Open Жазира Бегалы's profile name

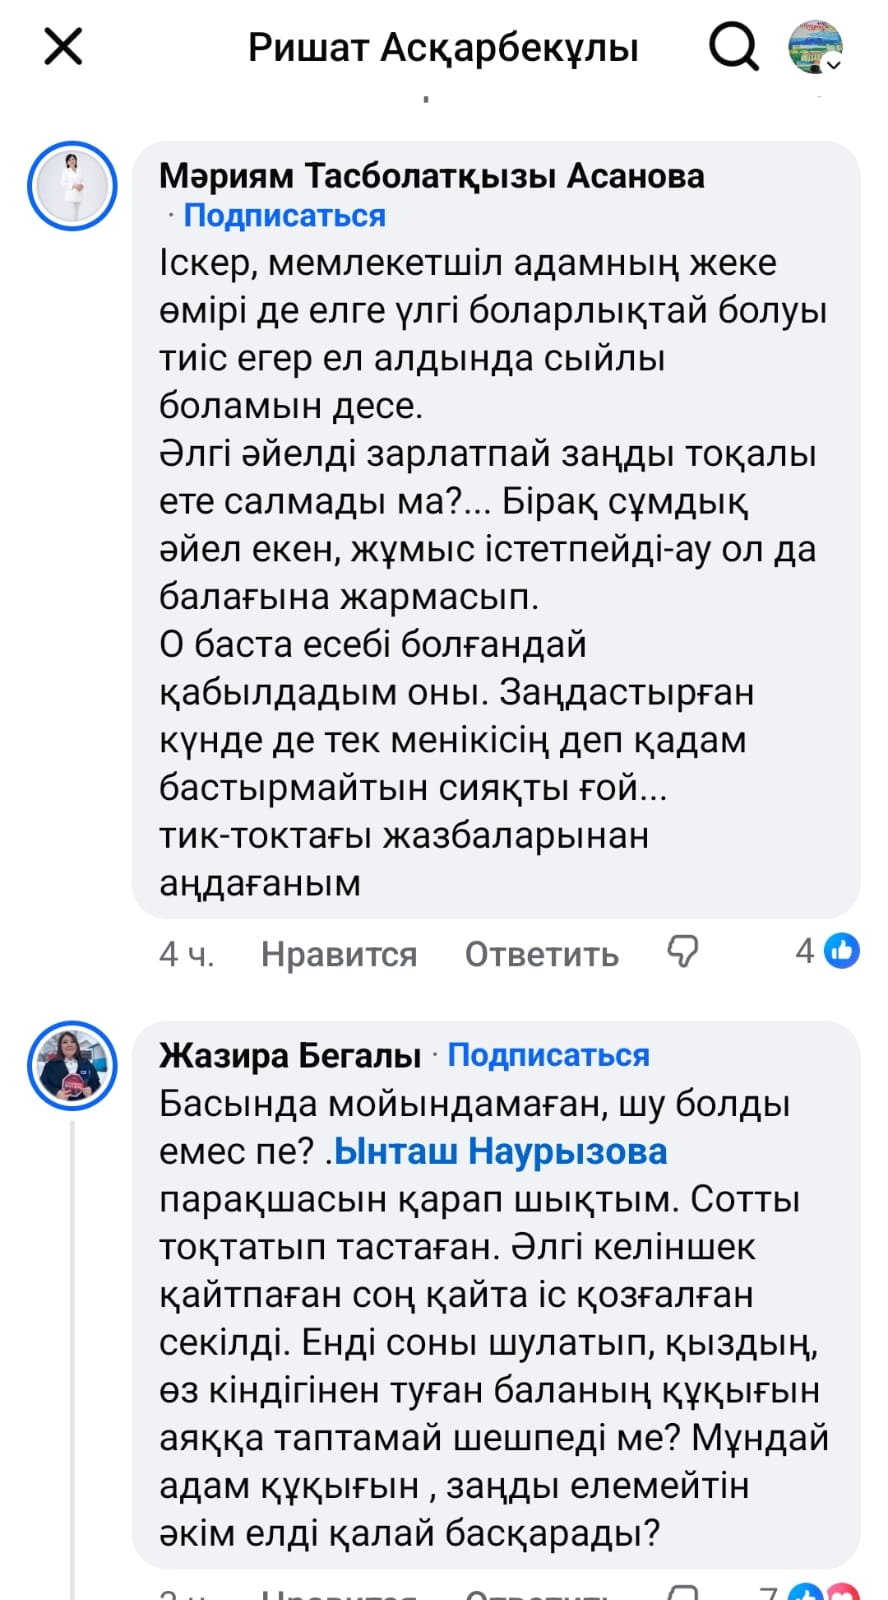(x=289, y=1056)
